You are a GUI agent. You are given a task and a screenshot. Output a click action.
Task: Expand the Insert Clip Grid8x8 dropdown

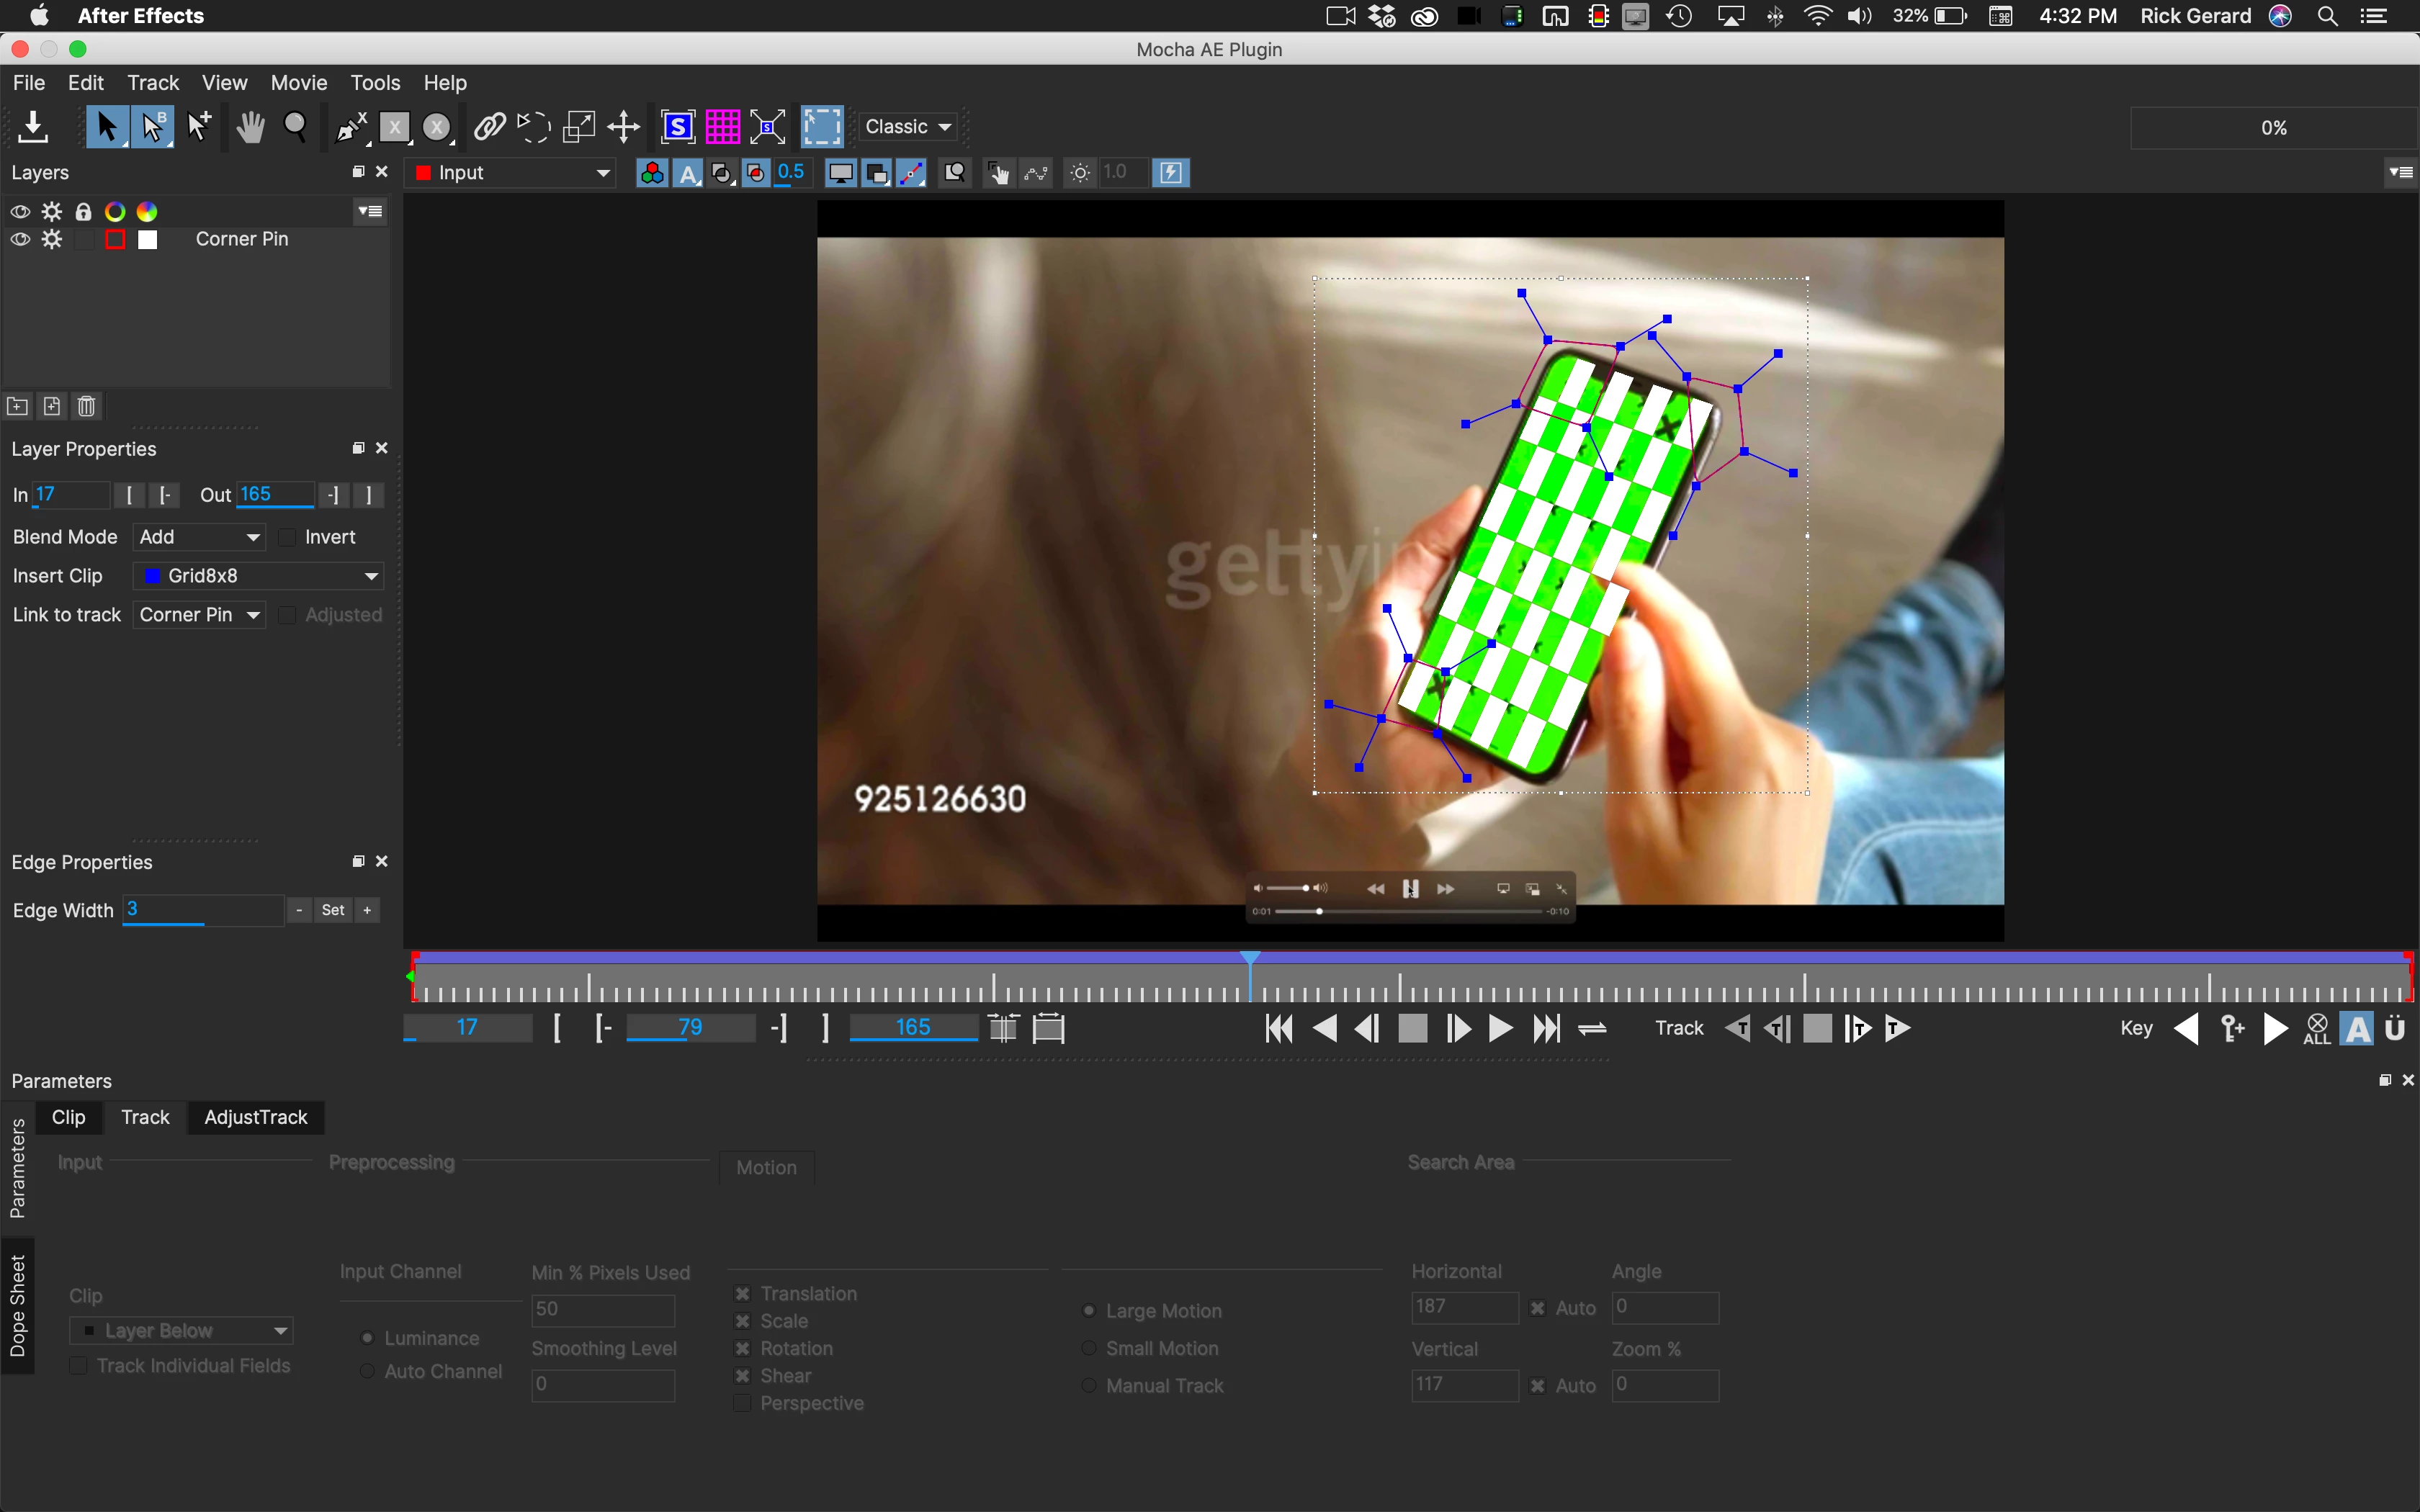point(259,576)
